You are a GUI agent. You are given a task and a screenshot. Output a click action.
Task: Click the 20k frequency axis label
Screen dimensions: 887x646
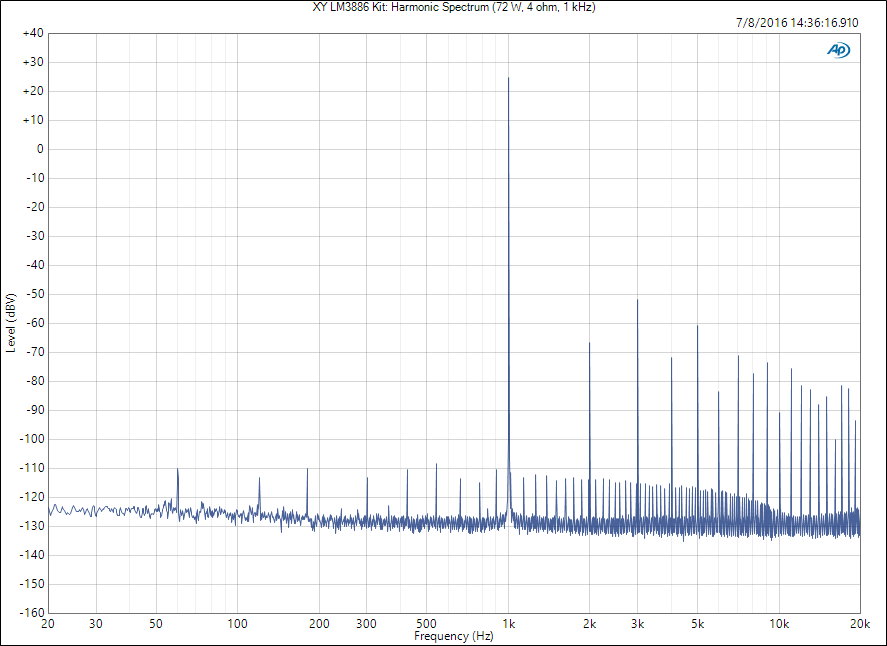860,624
